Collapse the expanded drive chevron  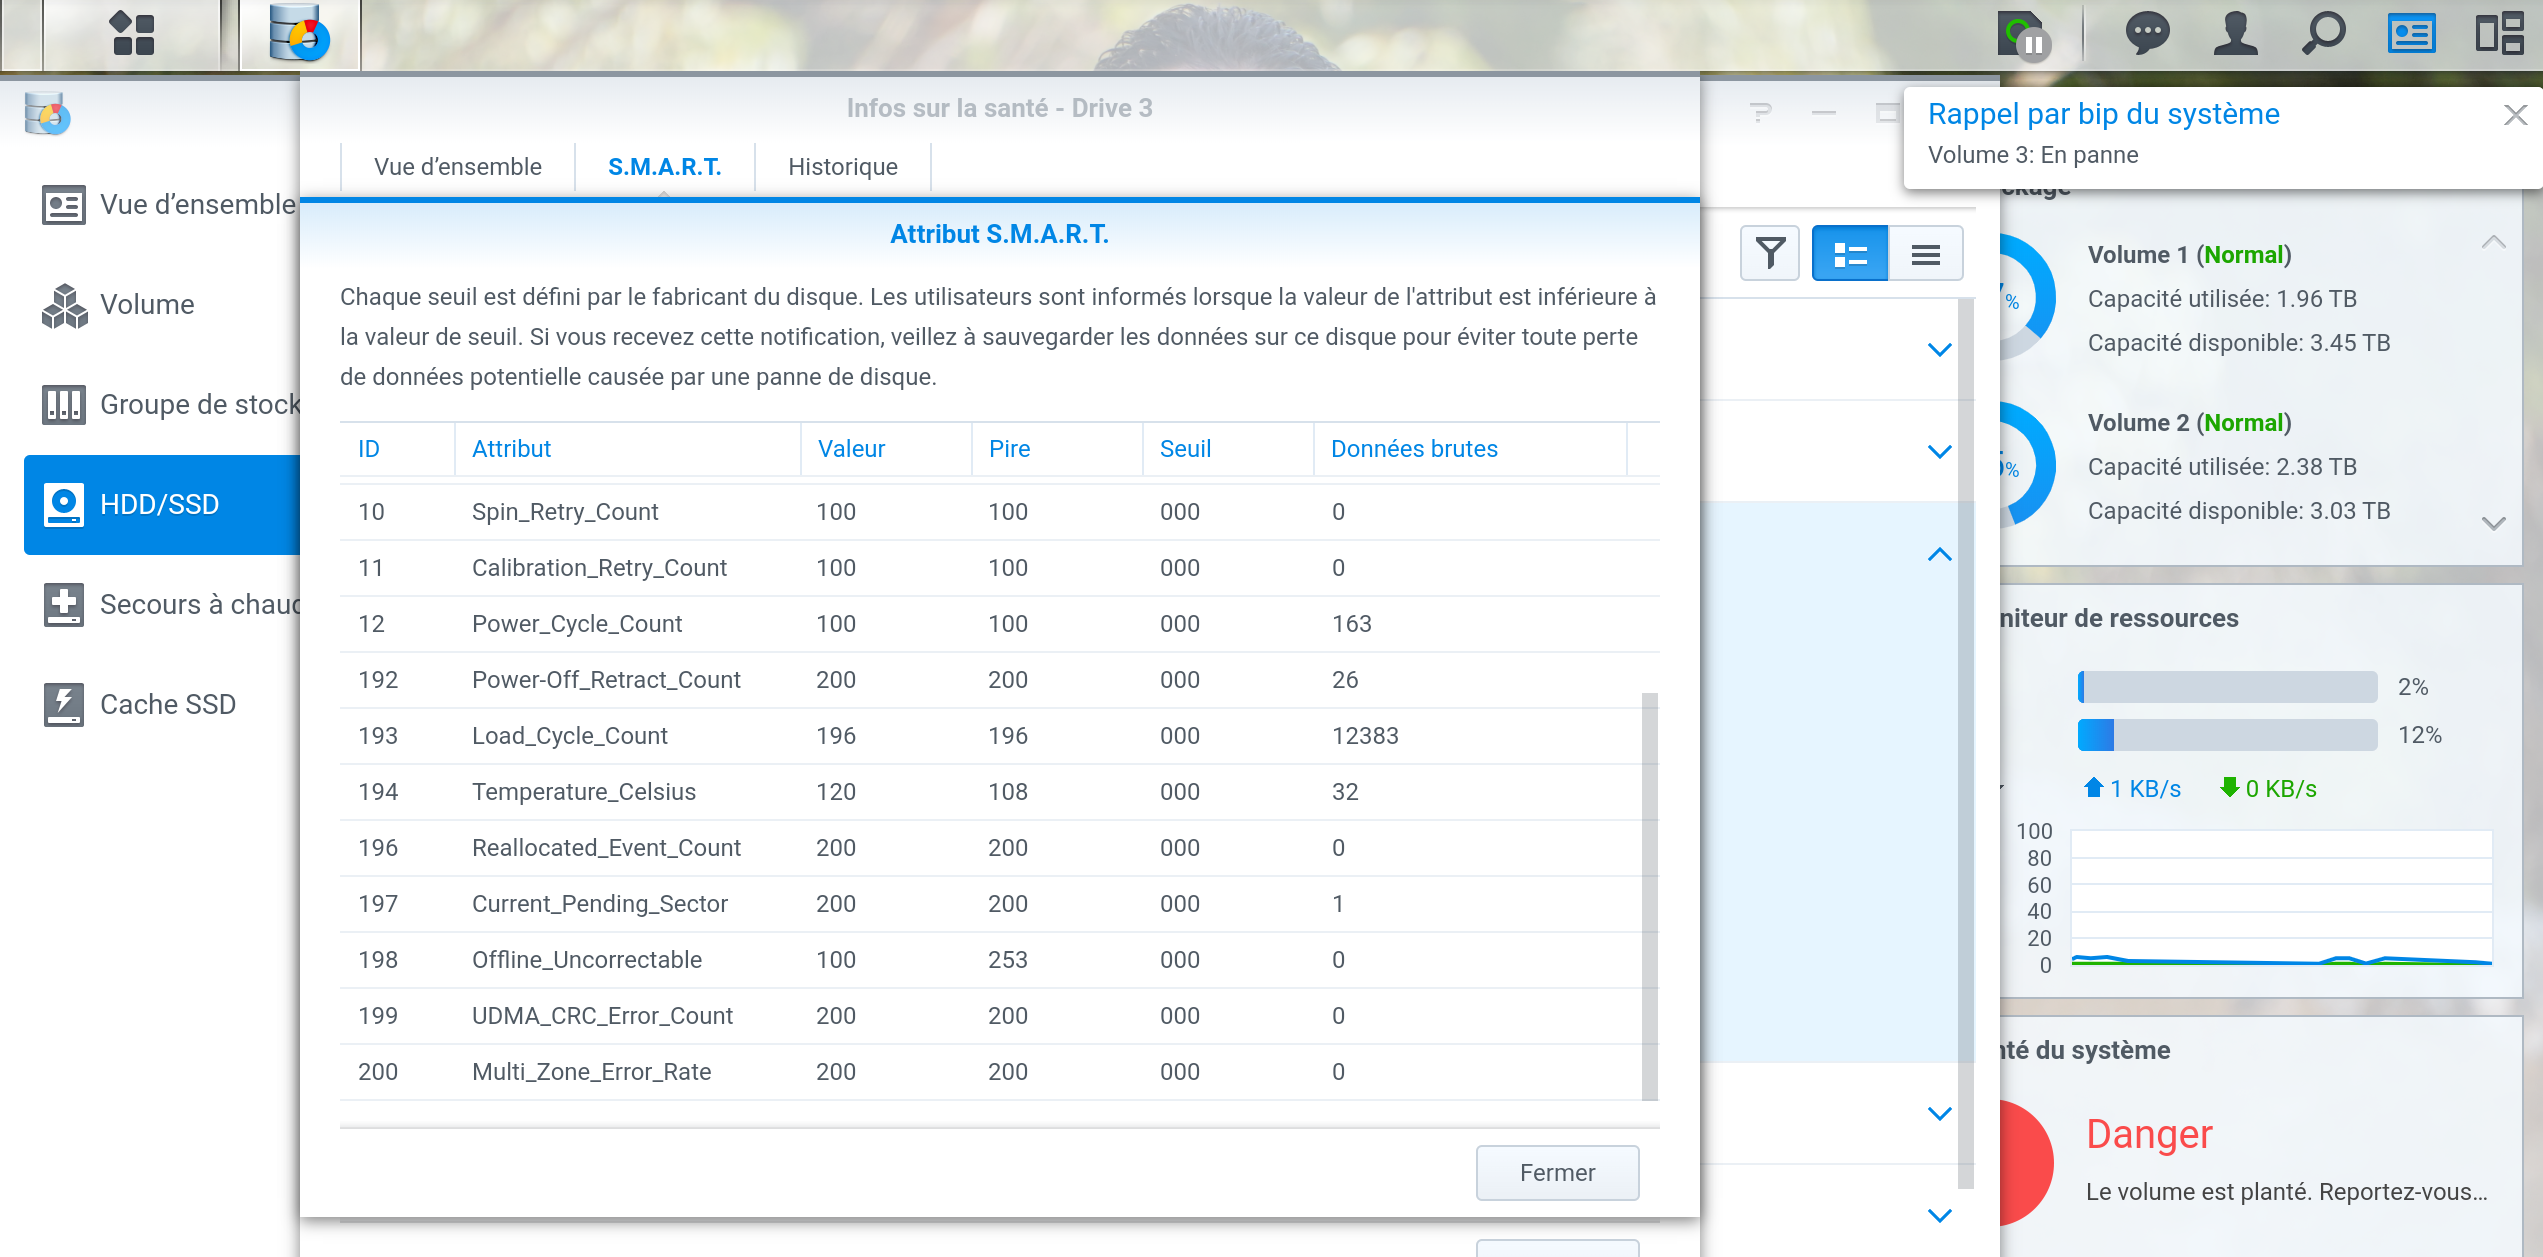(1939, 554)
